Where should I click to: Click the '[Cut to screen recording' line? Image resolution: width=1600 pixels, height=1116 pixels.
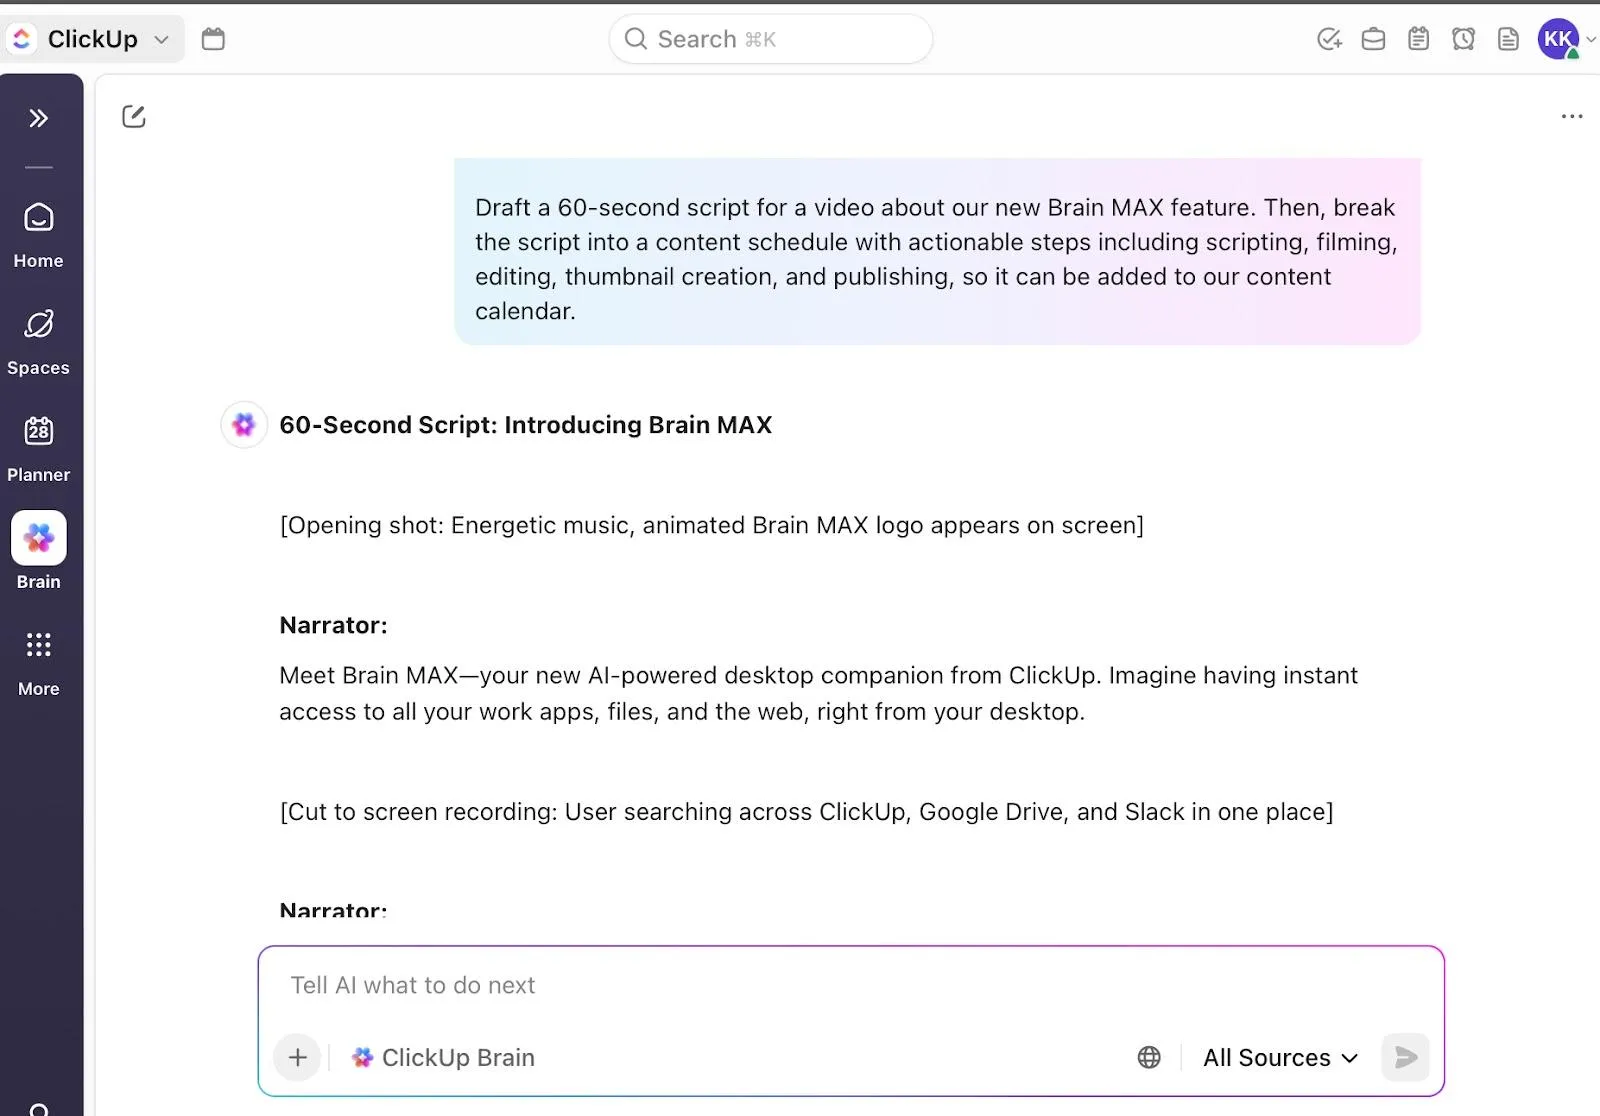pos(806,811)
